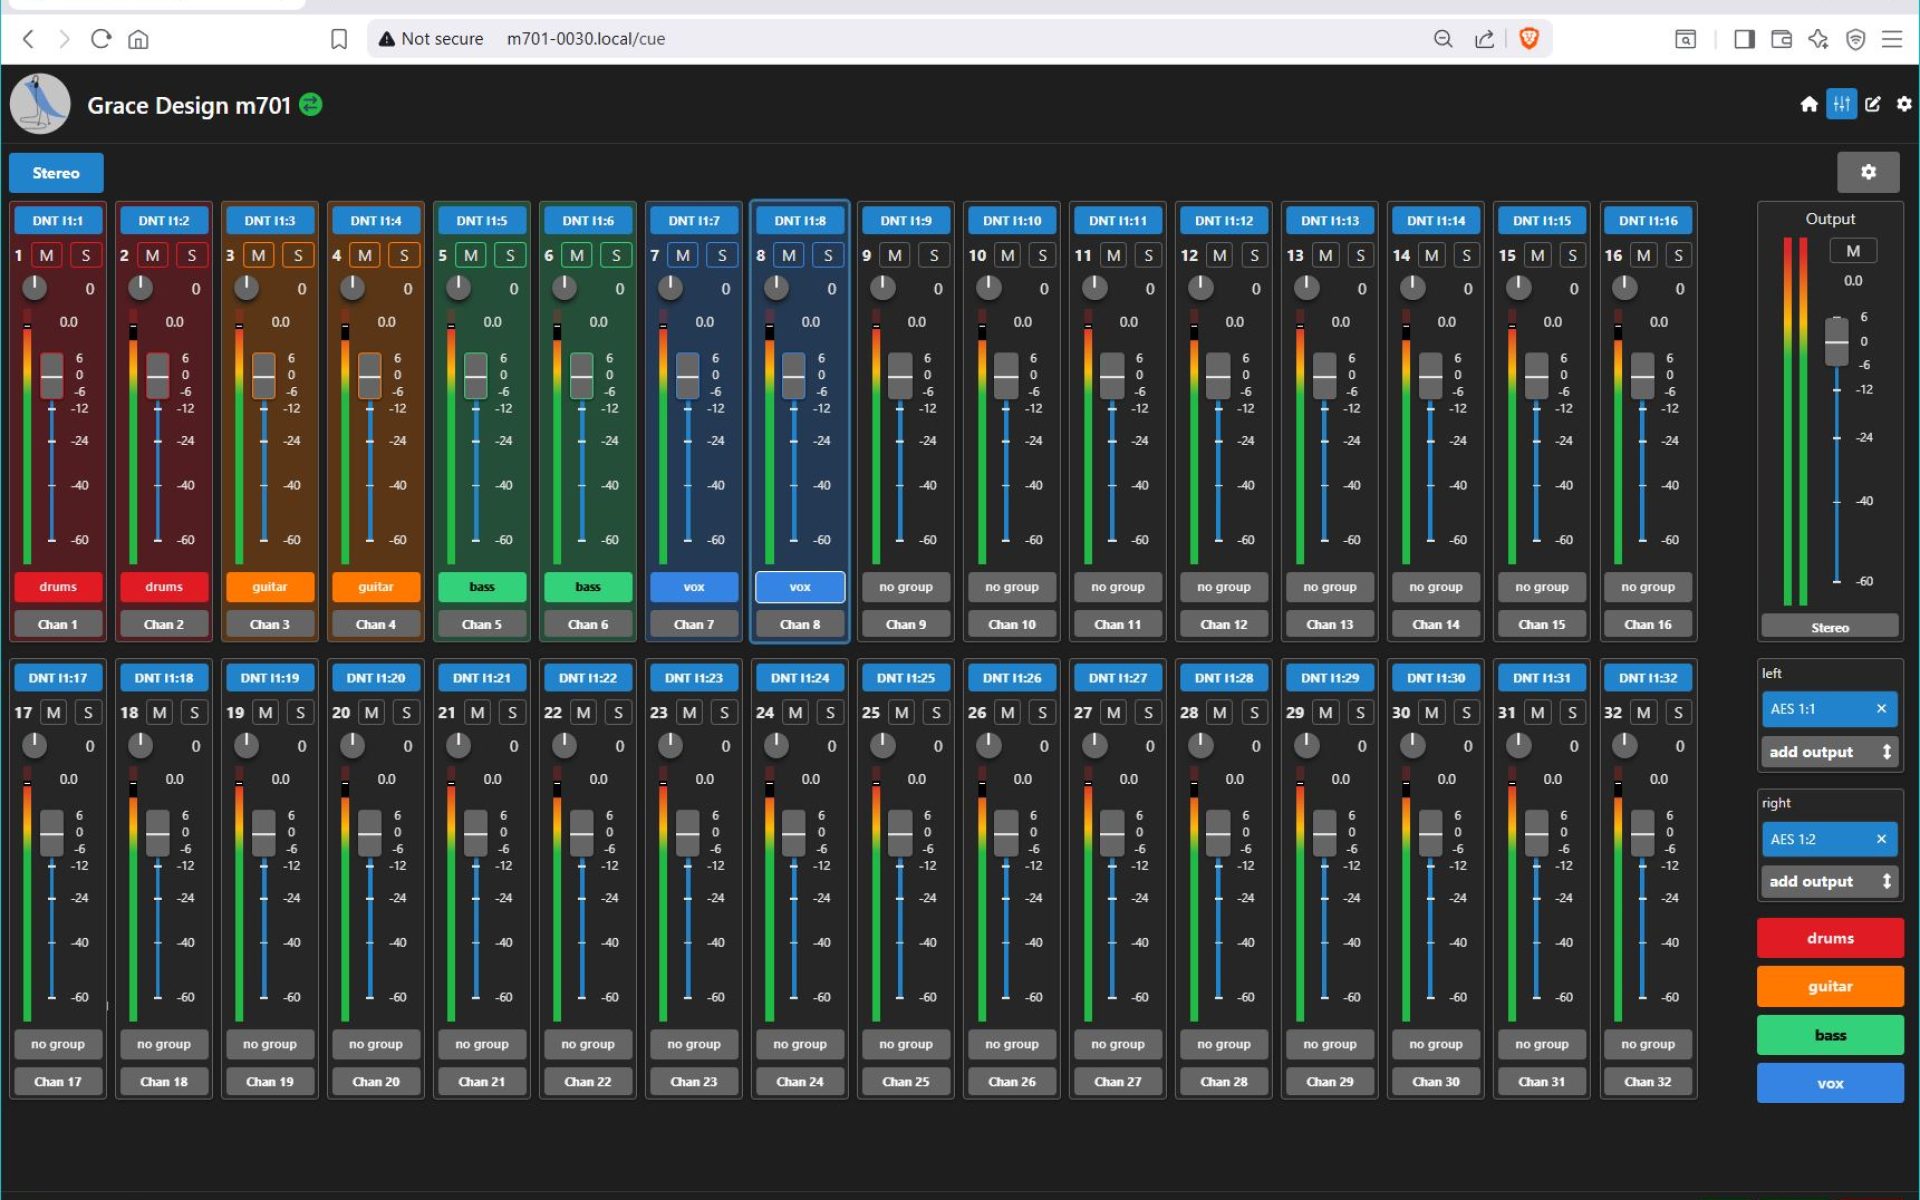Click the browser address bar URL field
The height and width of the screenshot is (1200, 1920).
tap(585, 39)
